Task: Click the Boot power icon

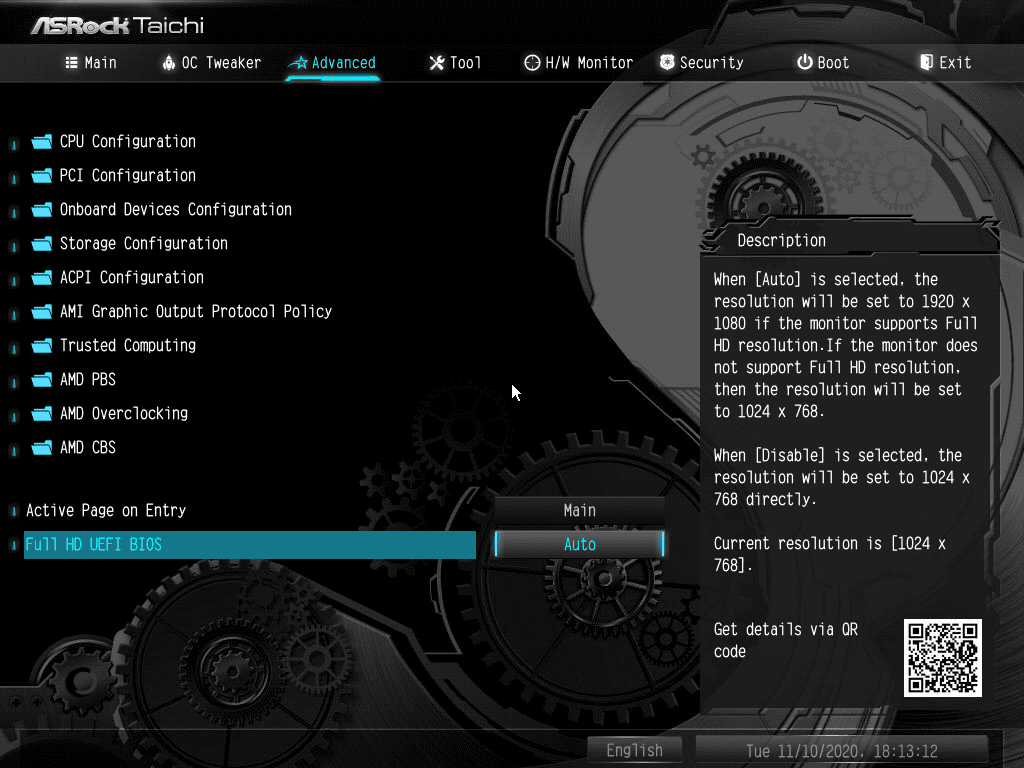Action: click(805, 62)
